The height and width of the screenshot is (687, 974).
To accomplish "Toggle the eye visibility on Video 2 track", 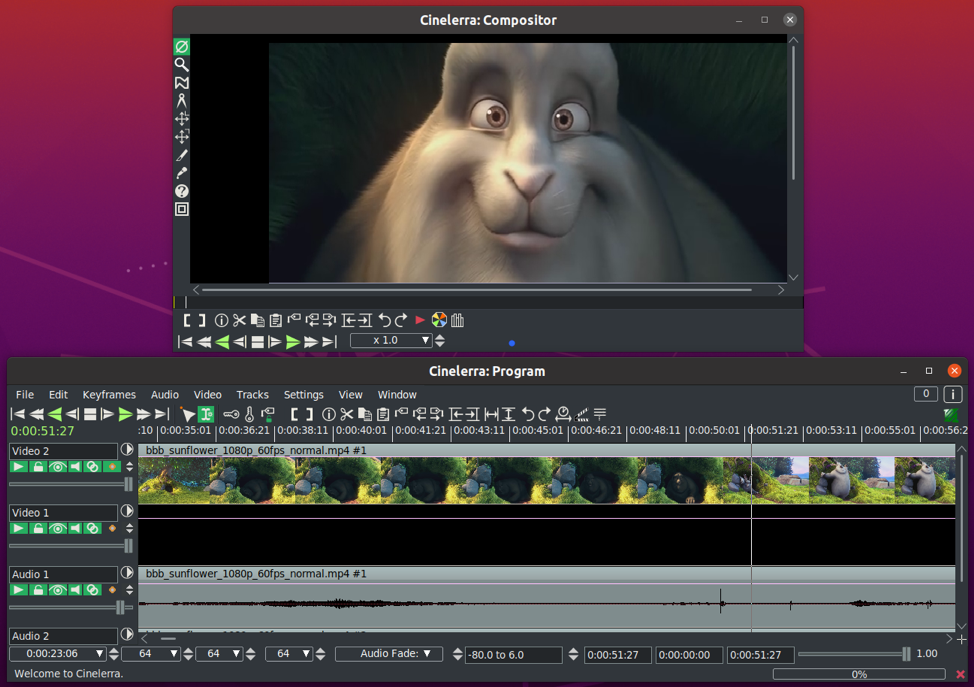I will (57, 467).
